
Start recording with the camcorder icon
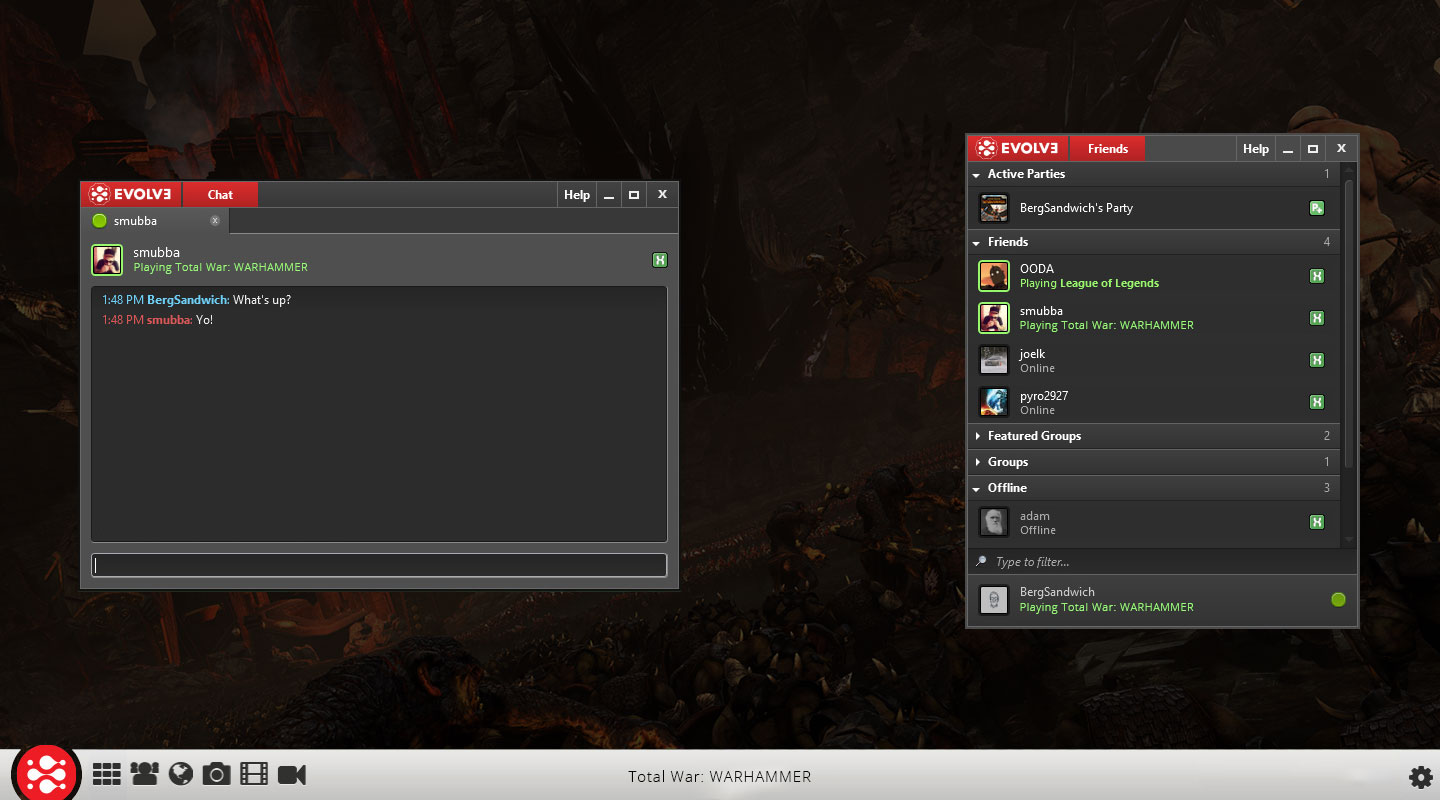pyautogui.click(x=292, y=774)
